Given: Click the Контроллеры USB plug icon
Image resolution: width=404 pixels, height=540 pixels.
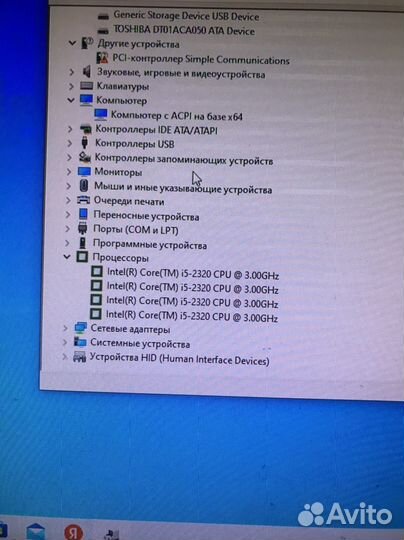Looking at the screenshot, I should click(84, 143).
